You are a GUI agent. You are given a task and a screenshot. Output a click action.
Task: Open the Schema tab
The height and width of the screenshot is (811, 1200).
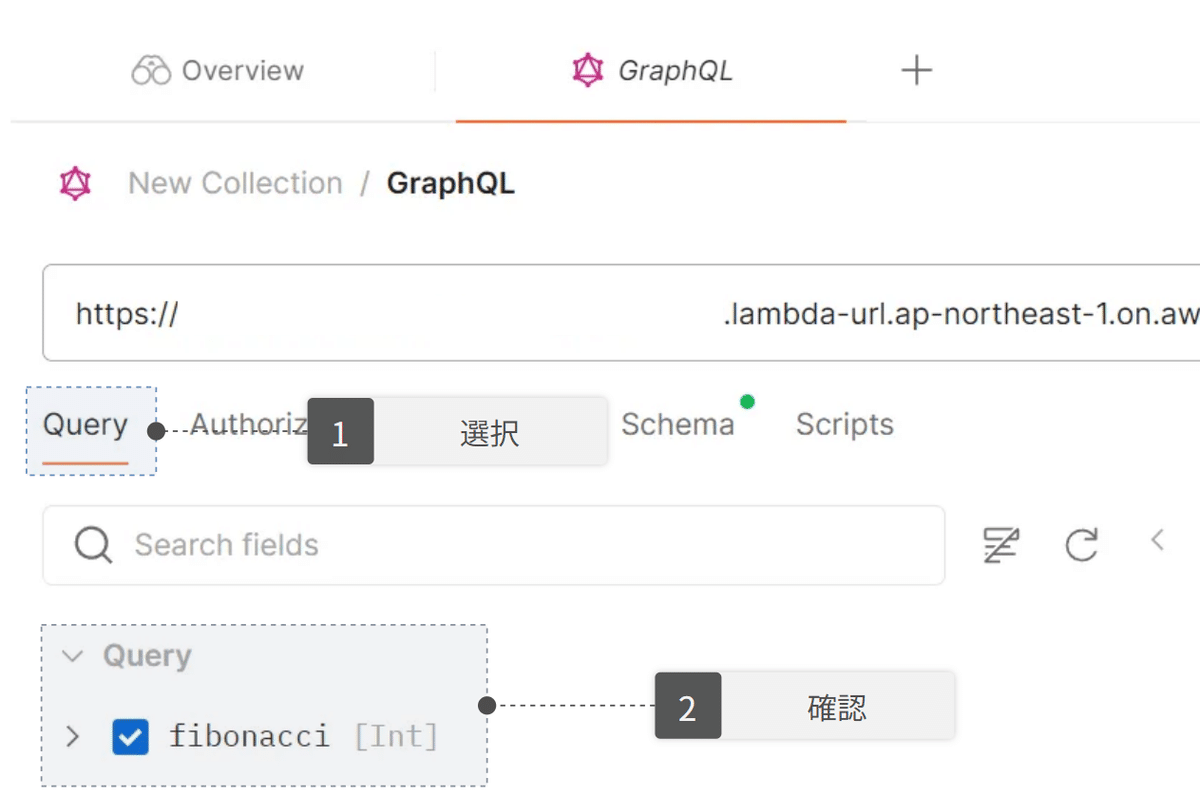tap(677, 424)
